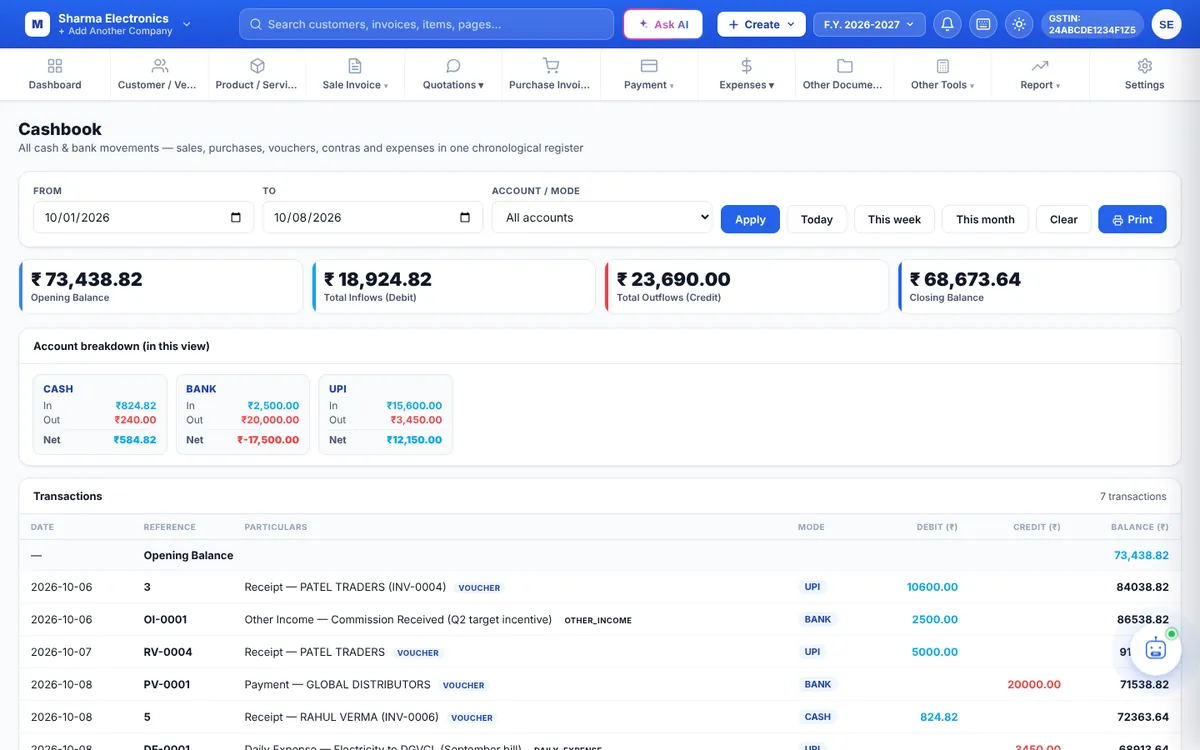Open Other Documents folder section
The height and width of the screenshot is (750, 1200).
point(844,74)
